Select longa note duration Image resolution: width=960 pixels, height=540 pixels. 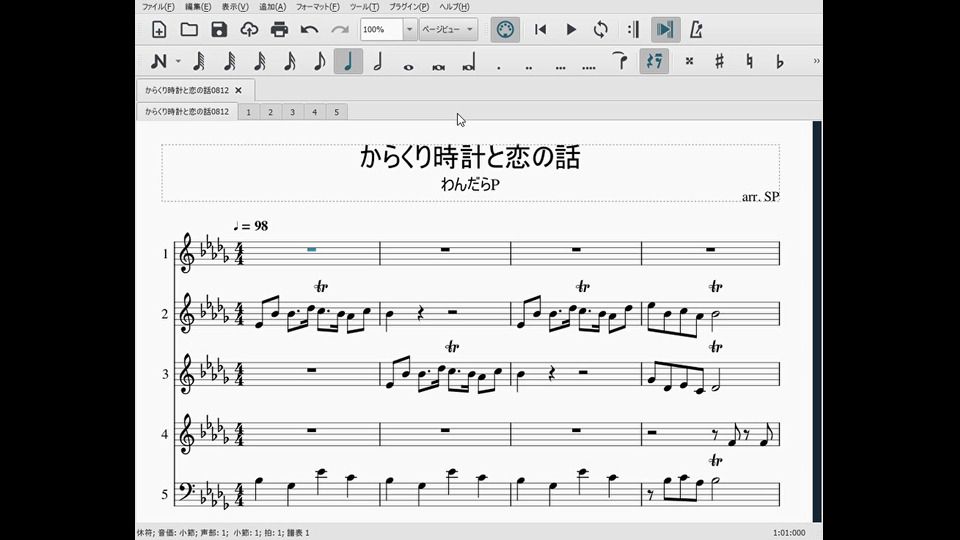pyautogui.click(x=468, y=61)
